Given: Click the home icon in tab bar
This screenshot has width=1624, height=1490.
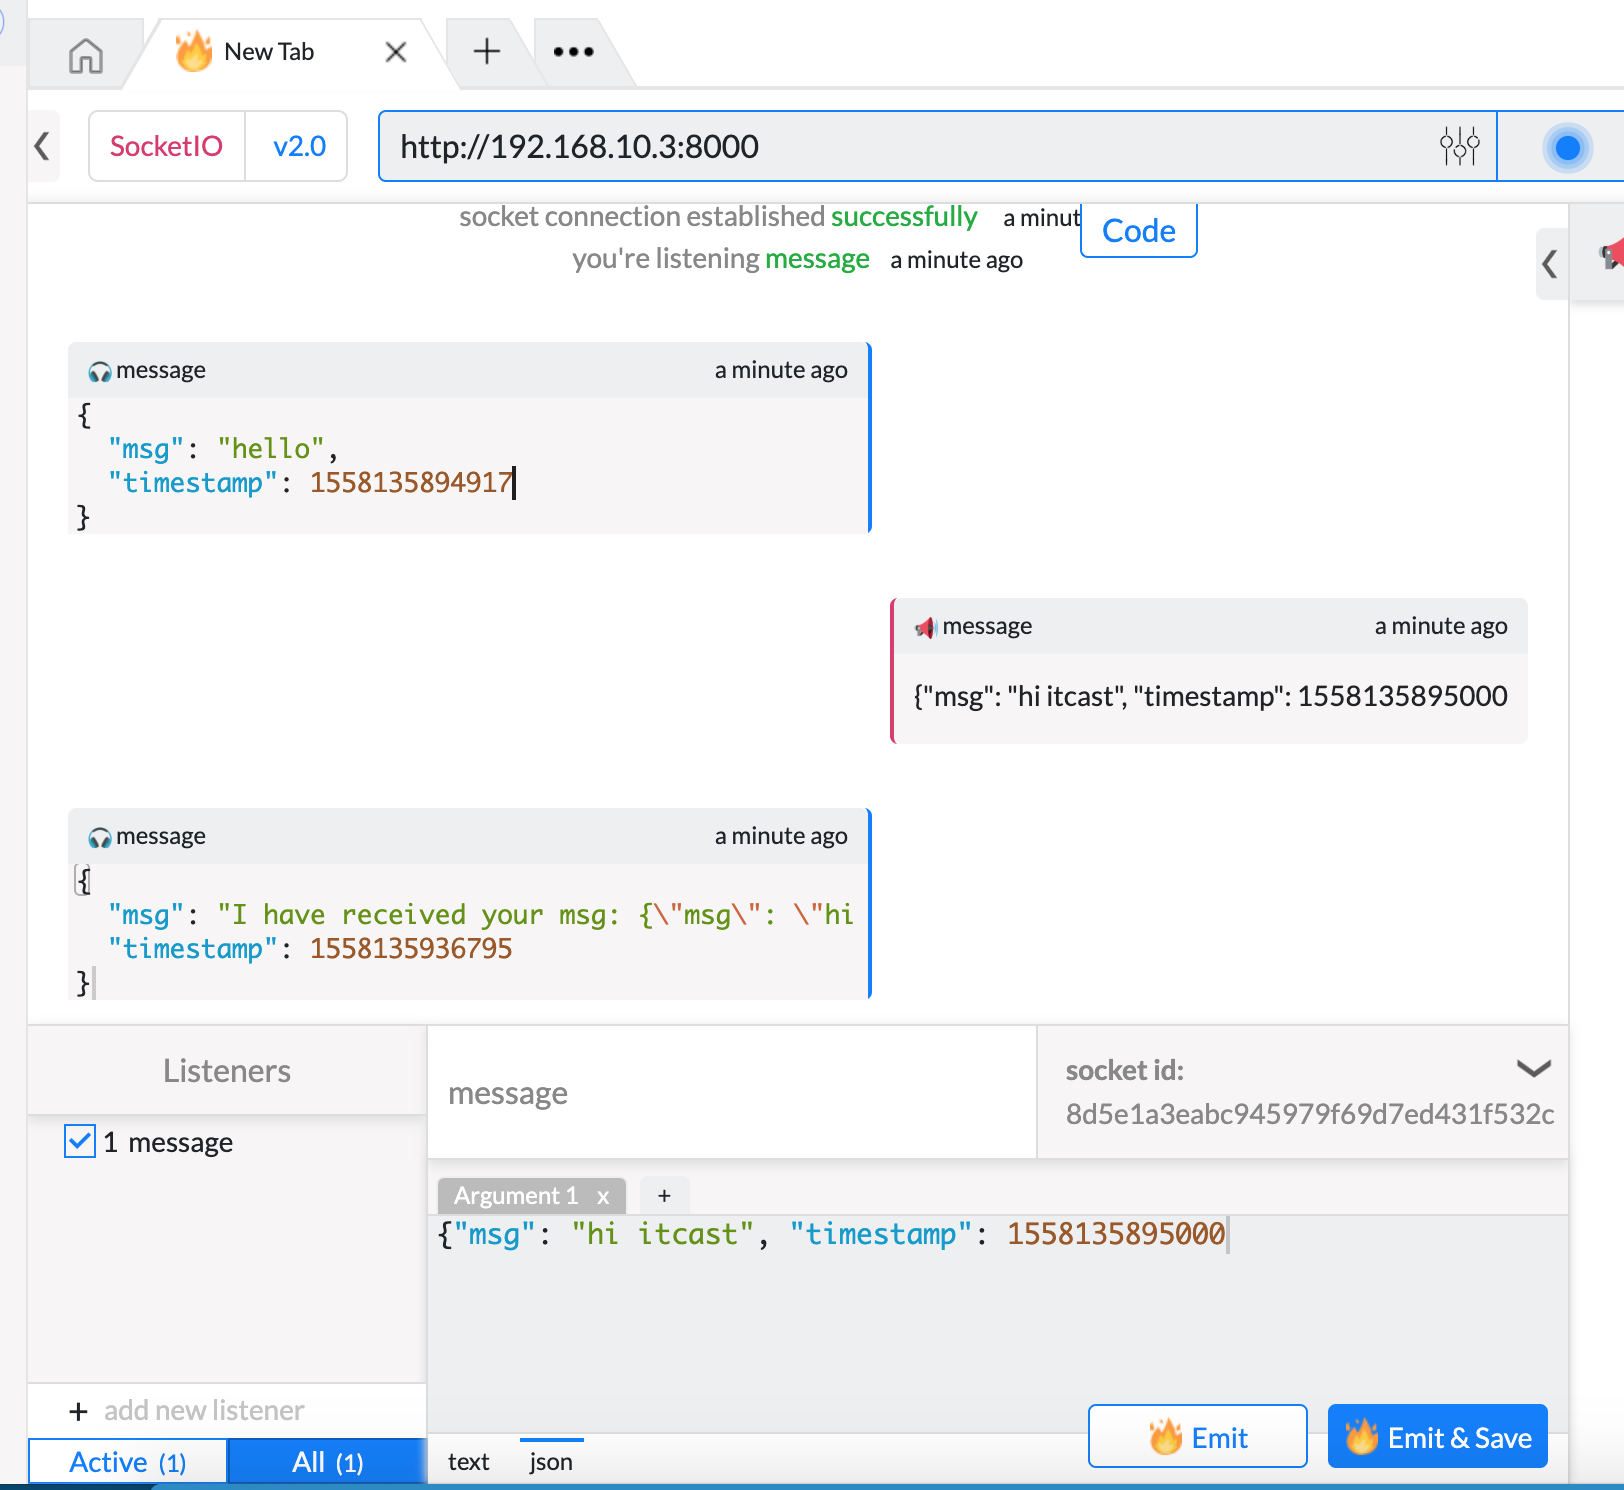Looking at the screenshot, I should point(86,55).
